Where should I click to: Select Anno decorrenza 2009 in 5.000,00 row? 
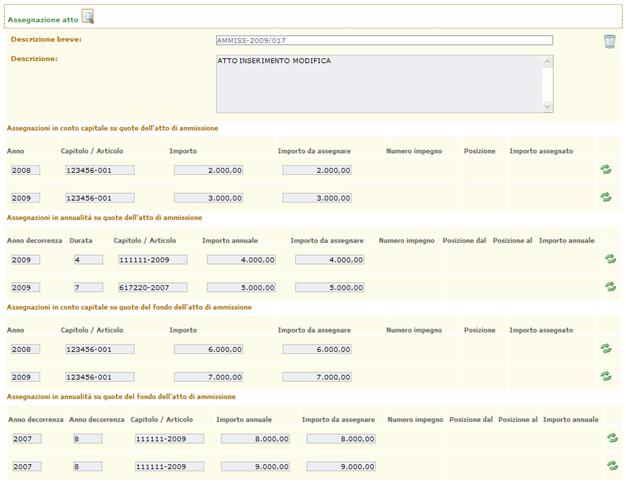[x=26, y=287]
